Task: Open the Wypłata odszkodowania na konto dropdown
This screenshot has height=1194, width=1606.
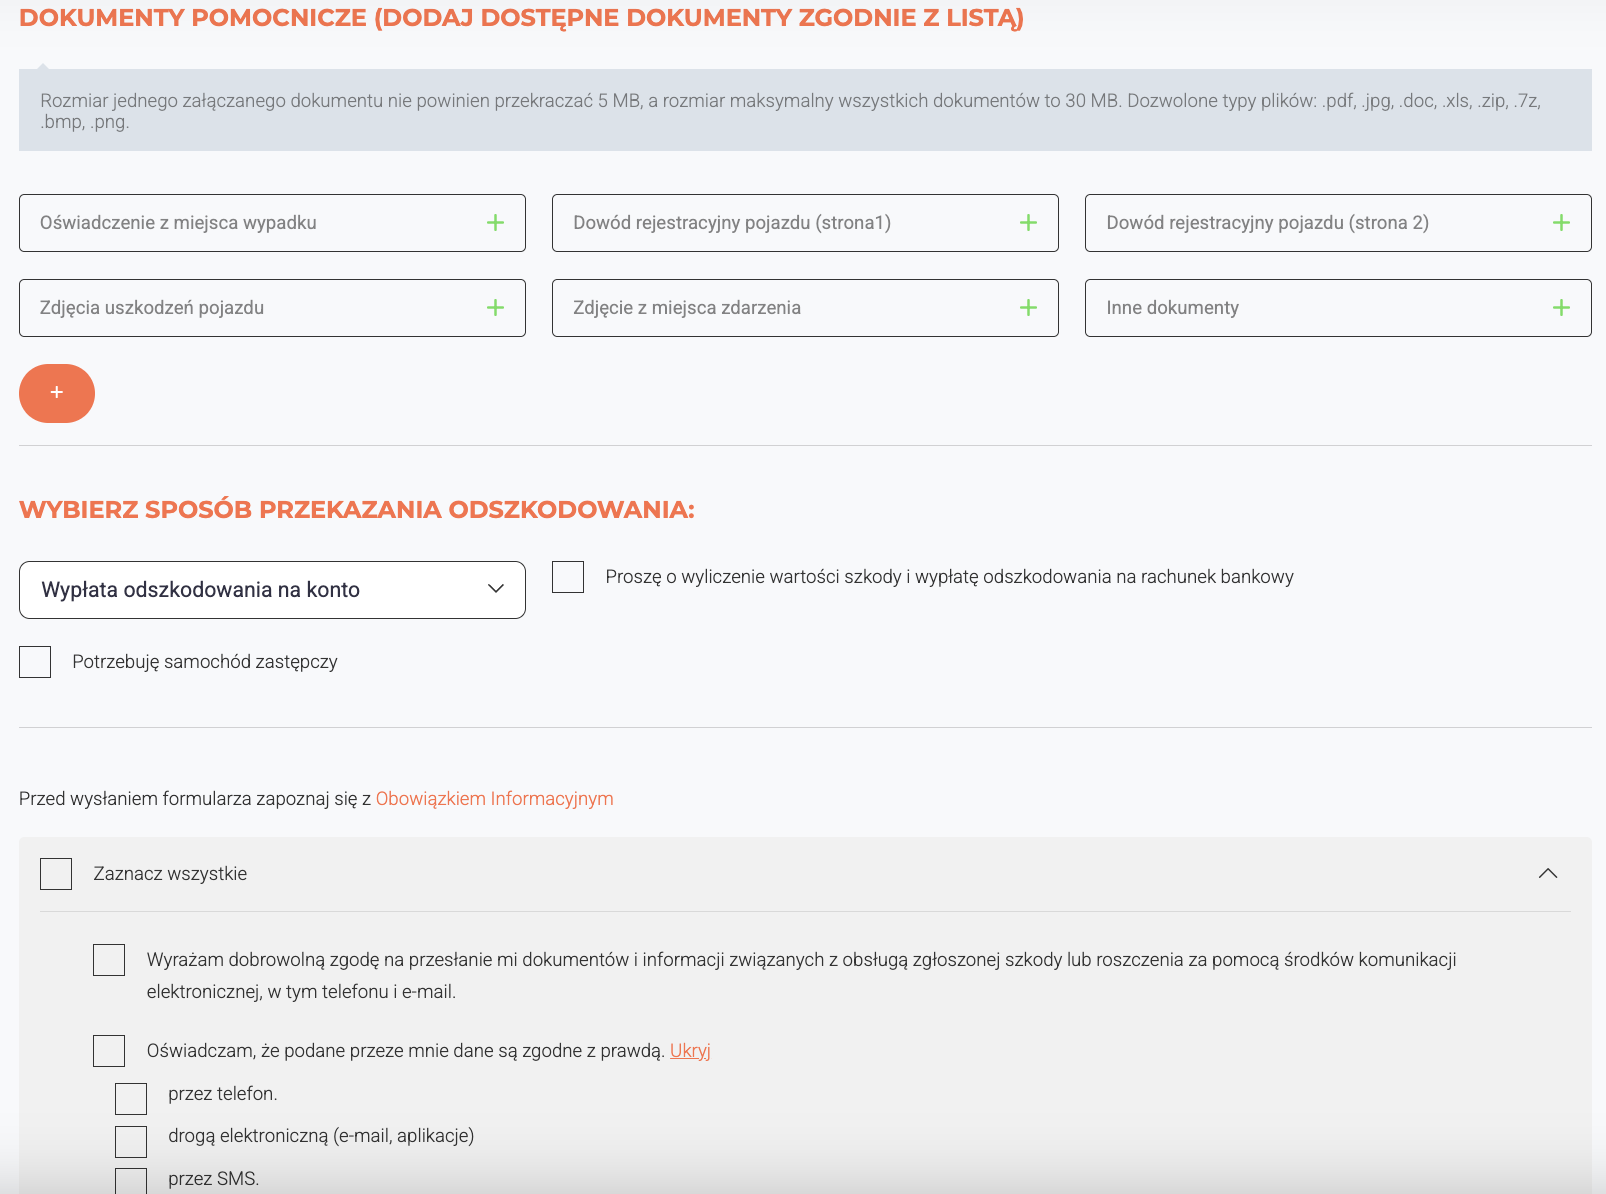Action: [272, 590]
